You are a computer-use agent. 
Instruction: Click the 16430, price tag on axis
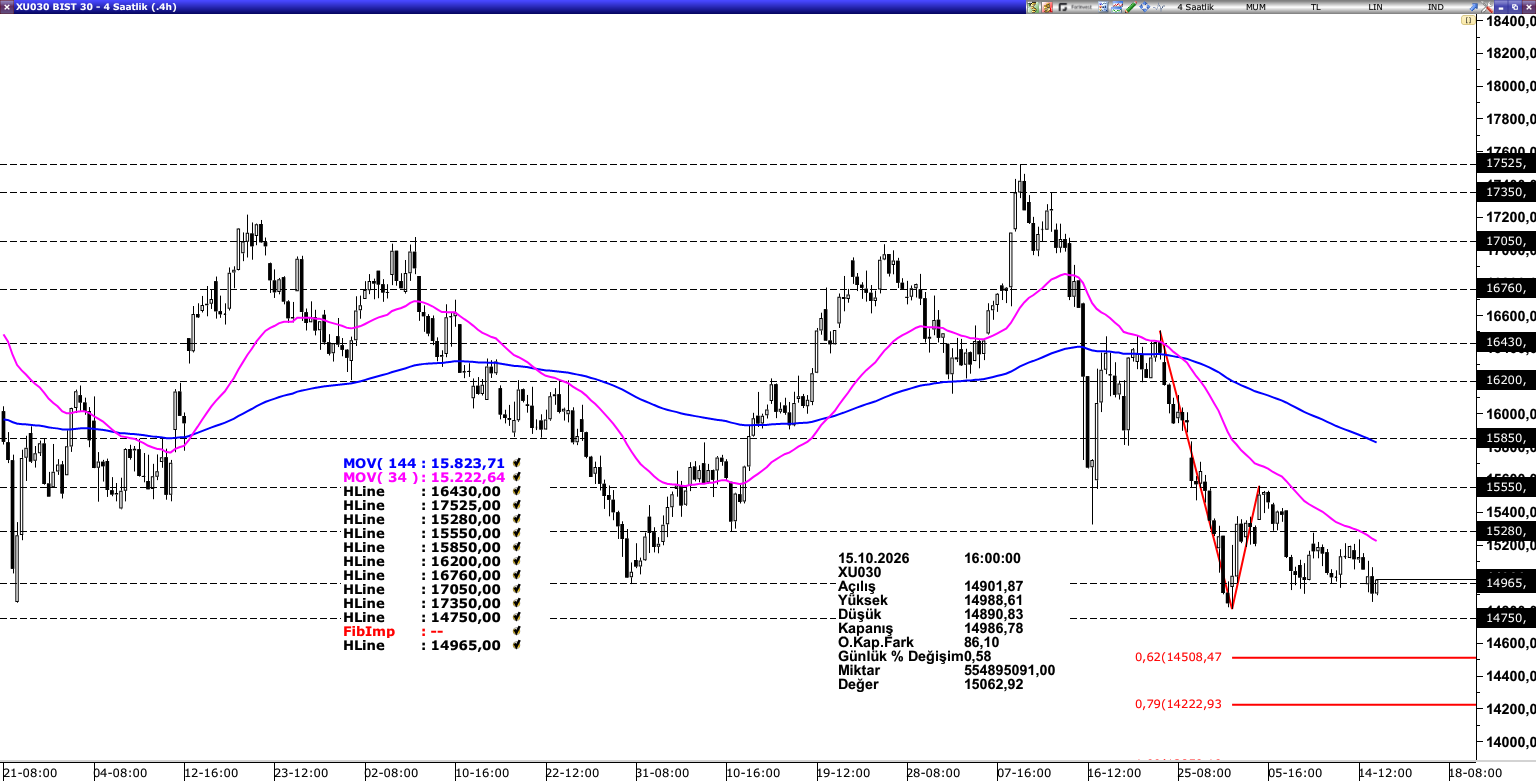(1506, 343)
